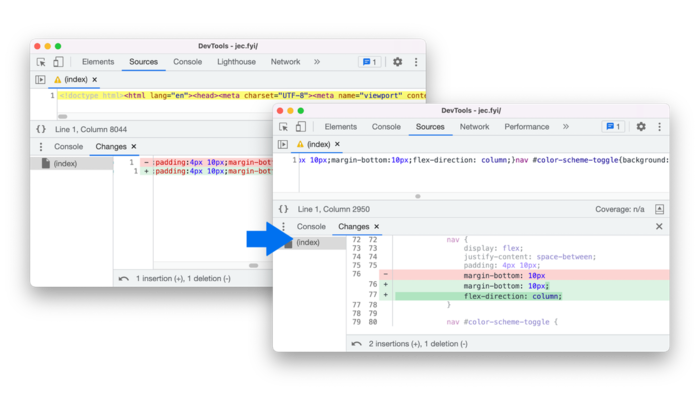The width and height of the screenshot is (700, 394).
Task: Toggle device toolbar in front DevTools window
Action: tap(301, 127)
